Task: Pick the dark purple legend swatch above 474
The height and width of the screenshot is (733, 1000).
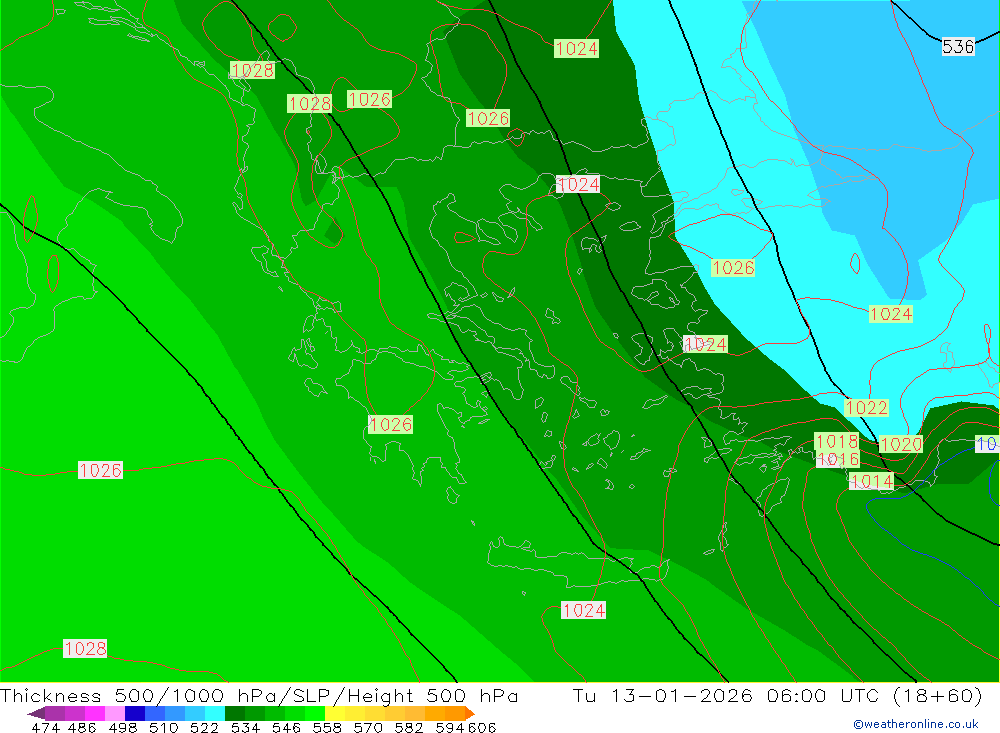Action: 54,713
